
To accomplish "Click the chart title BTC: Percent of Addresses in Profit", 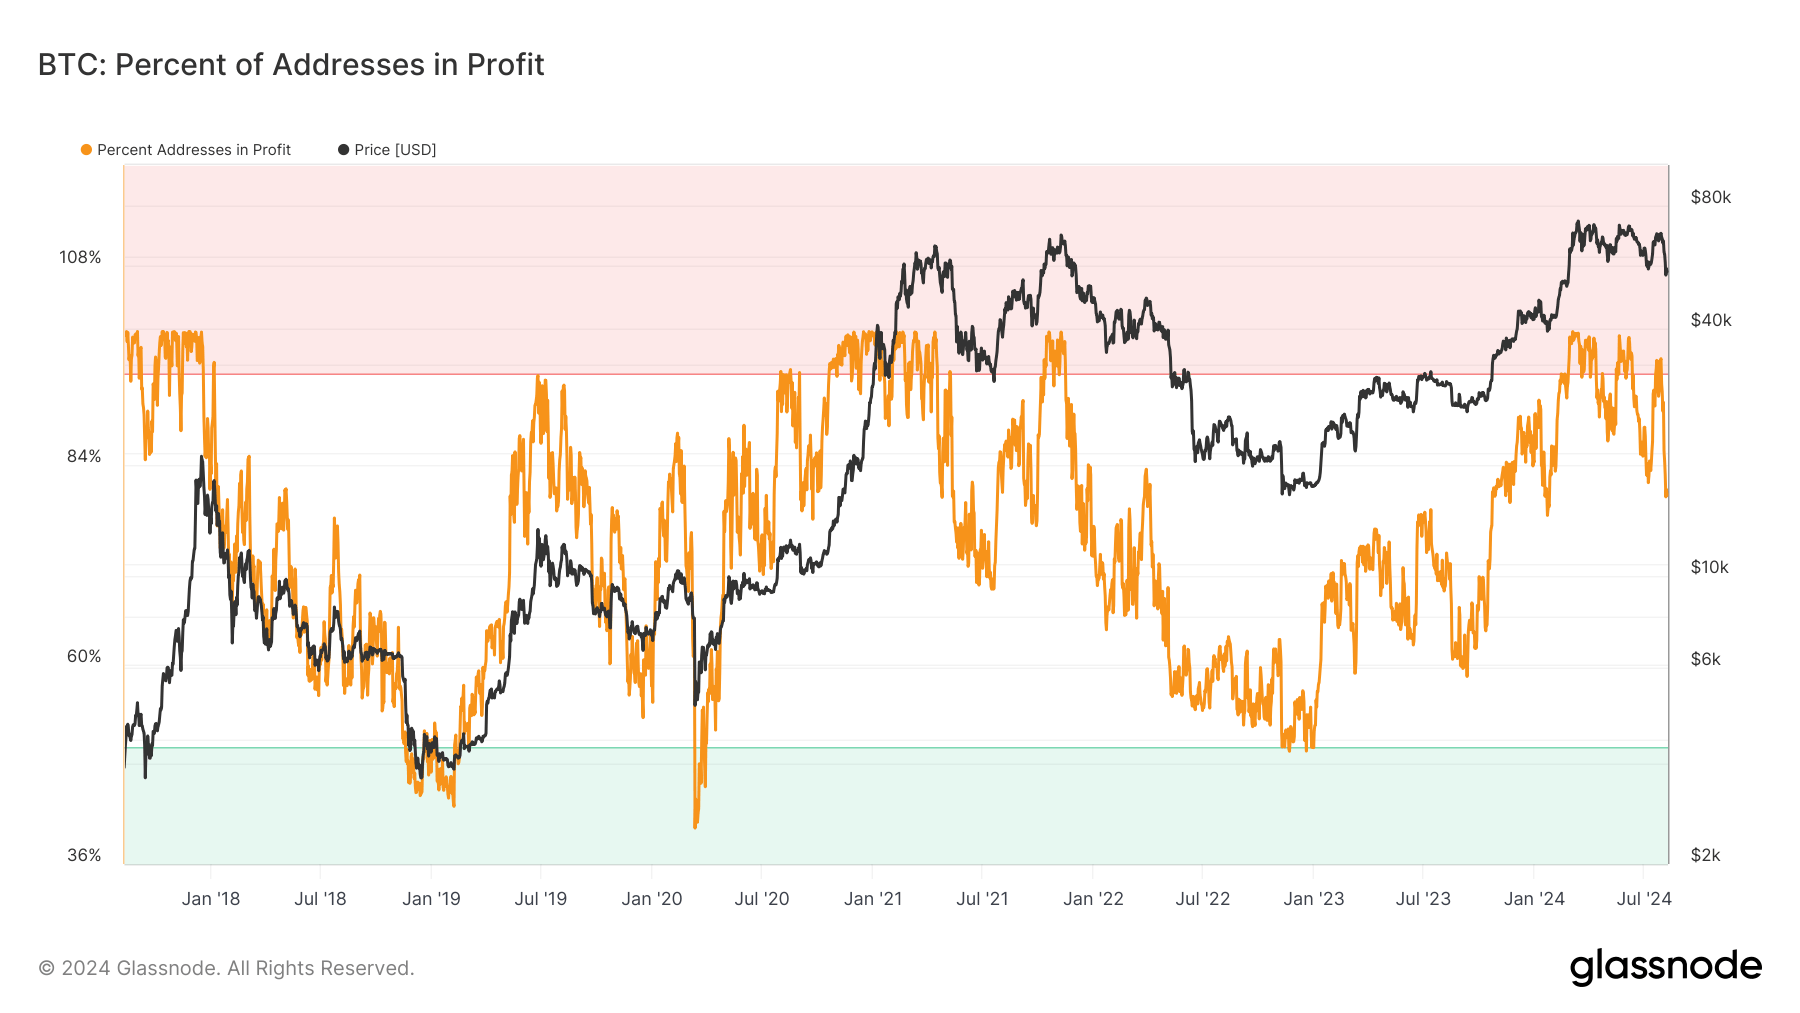I will coord(291,65).
